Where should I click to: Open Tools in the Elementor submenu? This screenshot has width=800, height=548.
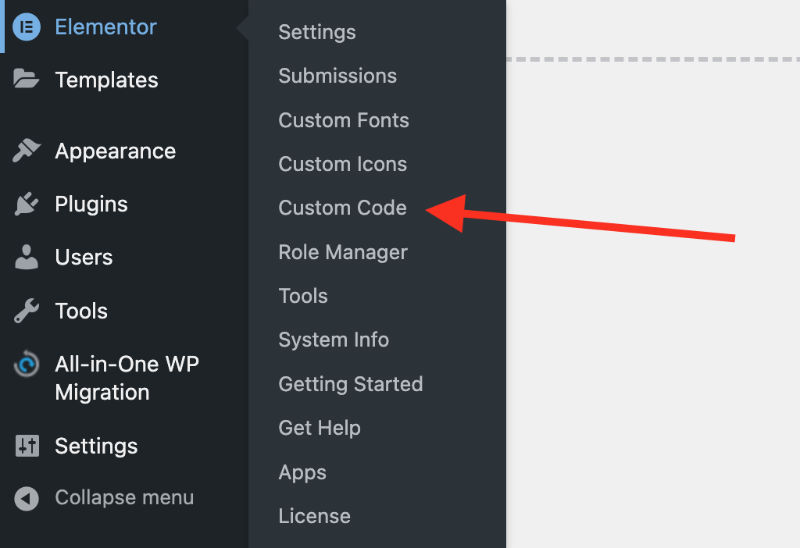[303, 296]
